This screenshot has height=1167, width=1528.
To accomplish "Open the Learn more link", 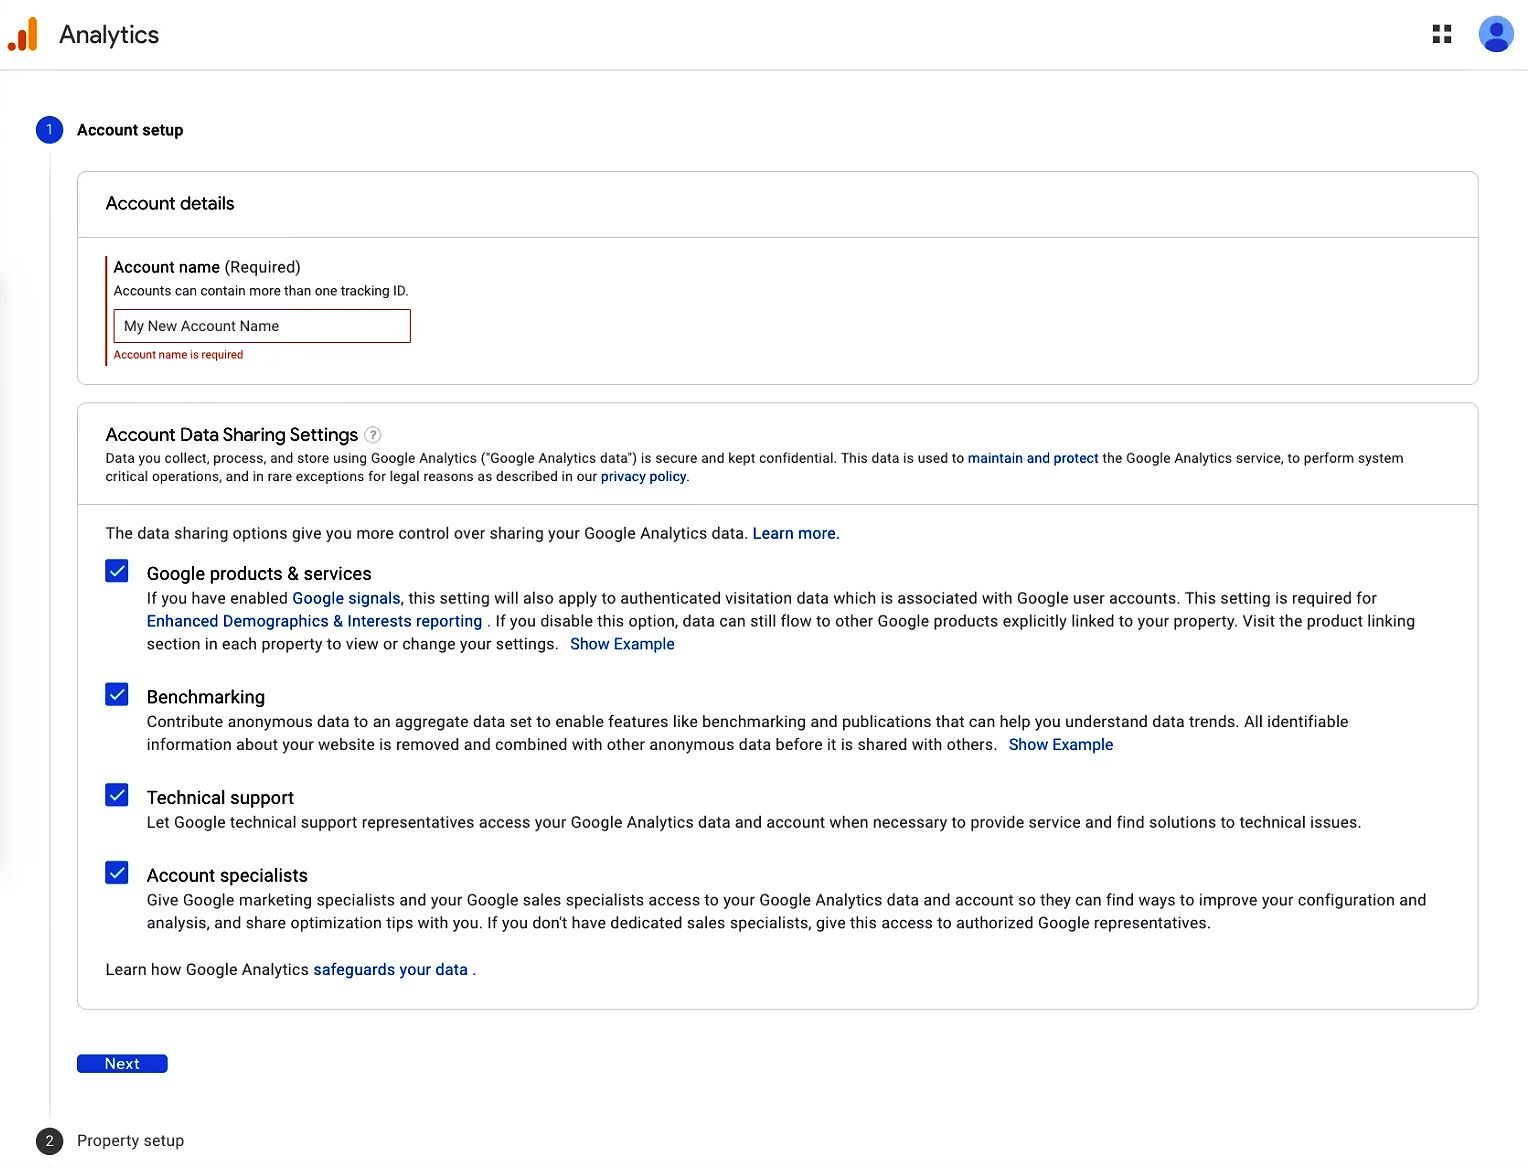I will pyautogui.click(x=793, y=534).
